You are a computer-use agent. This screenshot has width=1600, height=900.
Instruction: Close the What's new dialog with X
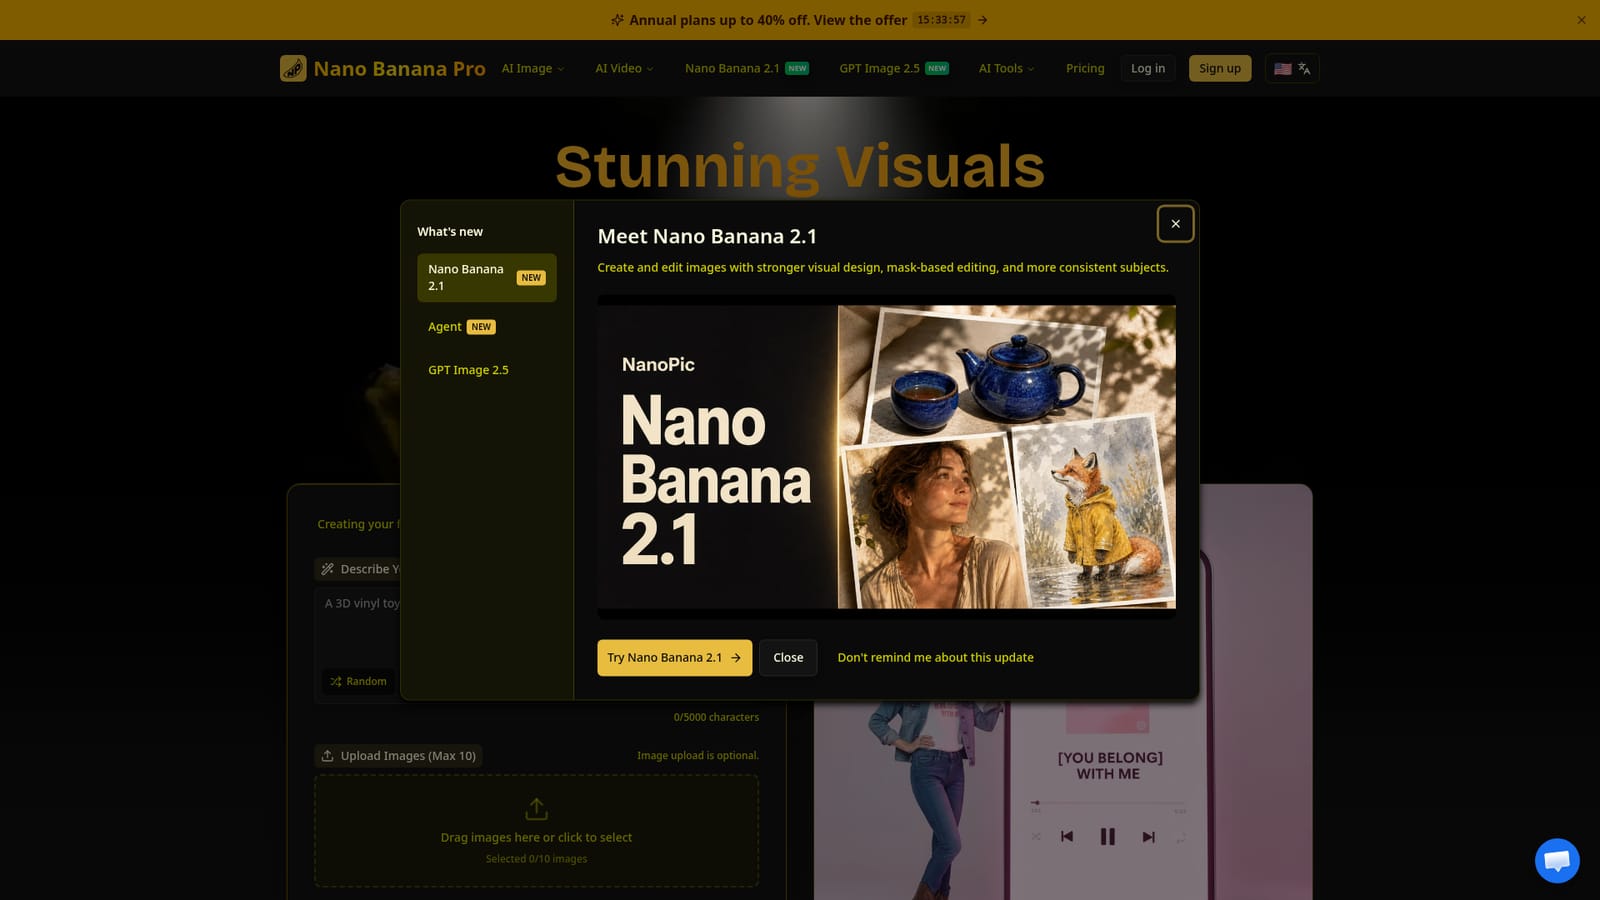tap(1176, 224)
